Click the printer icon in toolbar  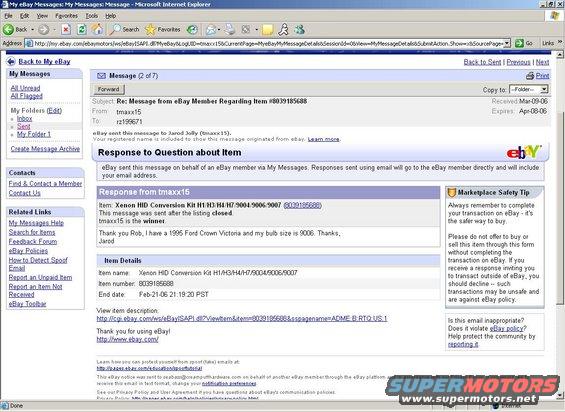click(x=230, y=29)
